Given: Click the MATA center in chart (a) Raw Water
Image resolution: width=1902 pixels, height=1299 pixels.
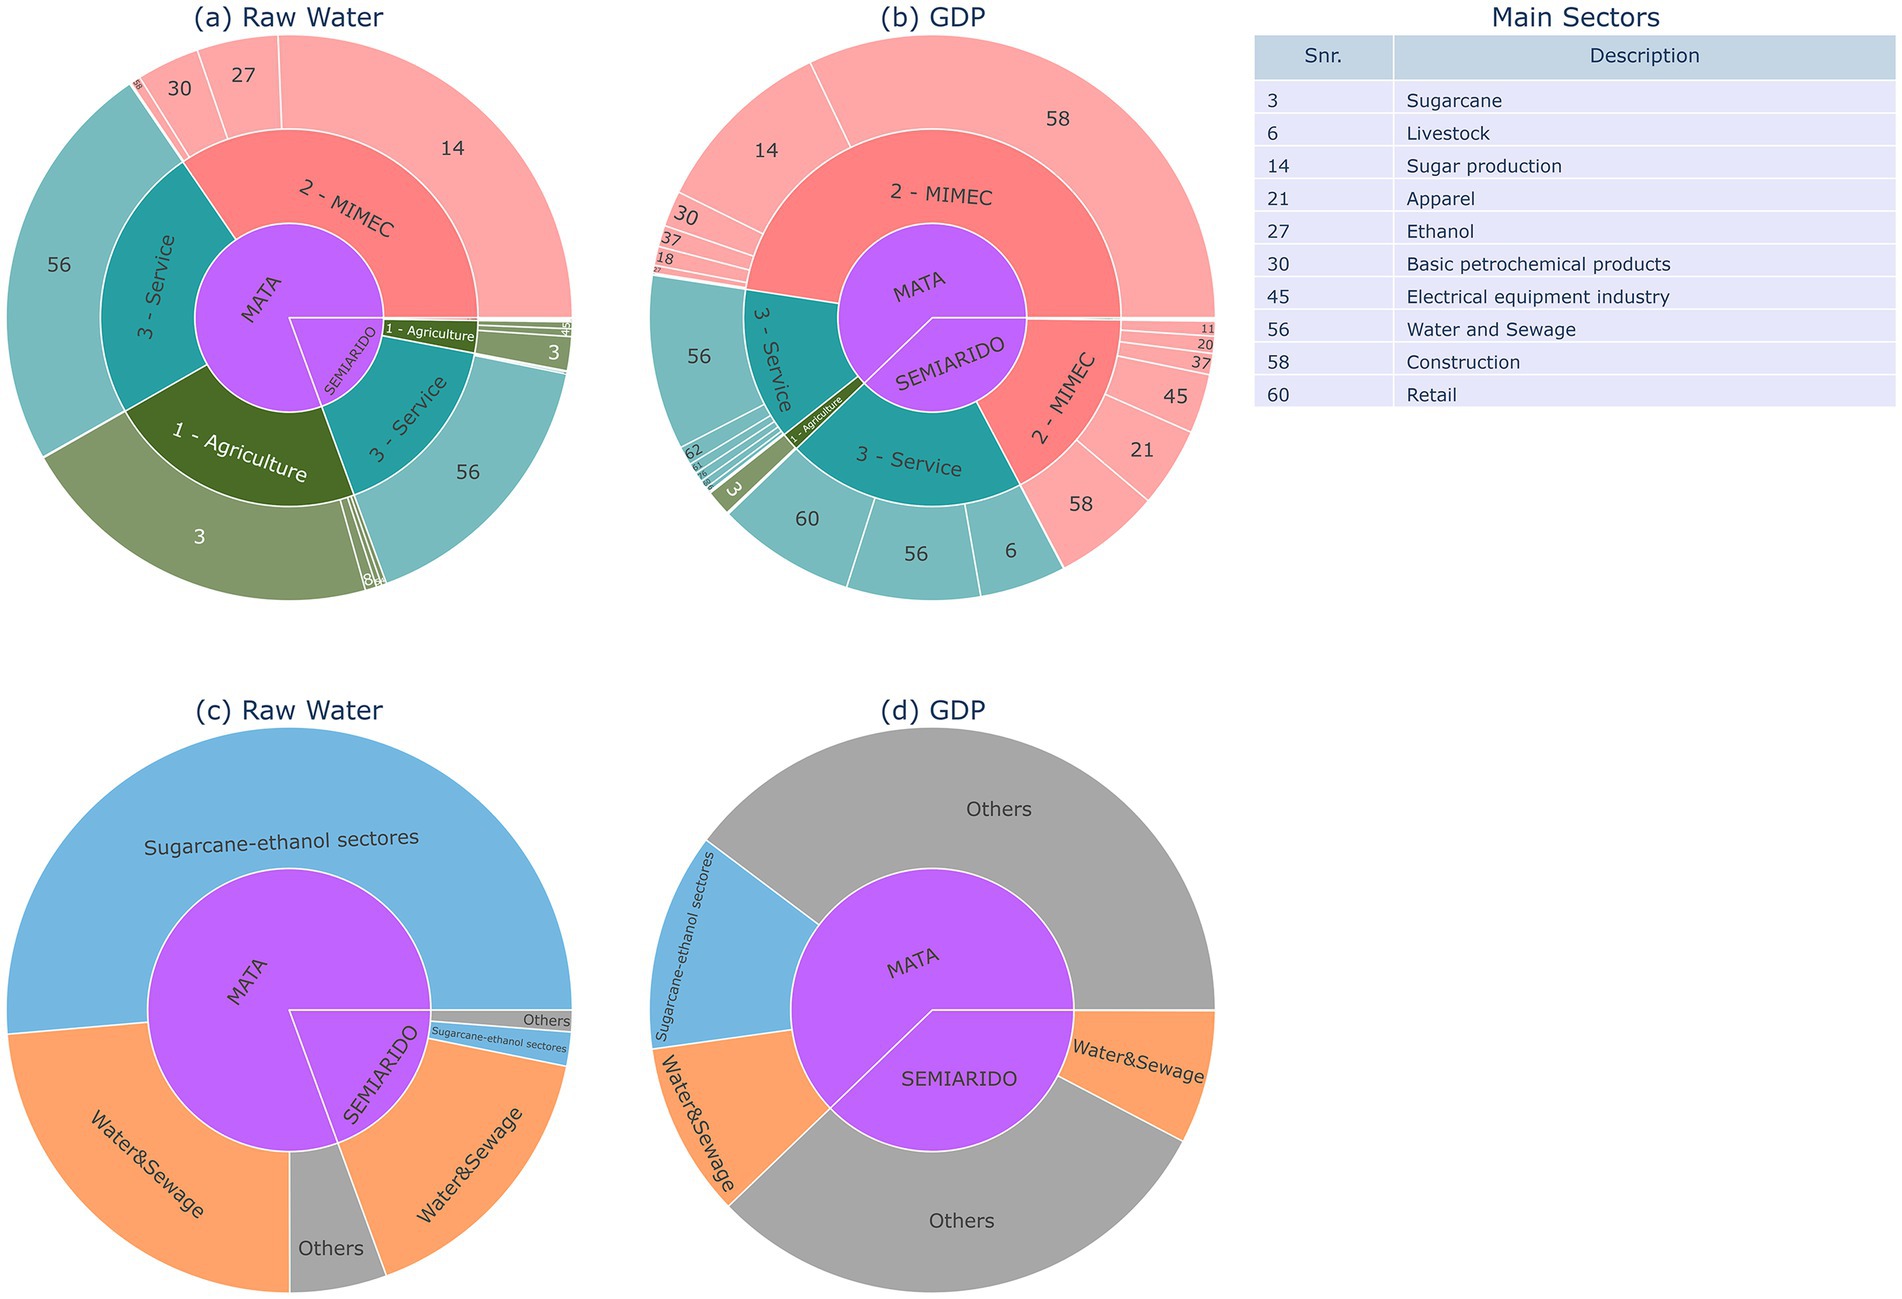Looking at the screenshot, I should pos(262,300).
